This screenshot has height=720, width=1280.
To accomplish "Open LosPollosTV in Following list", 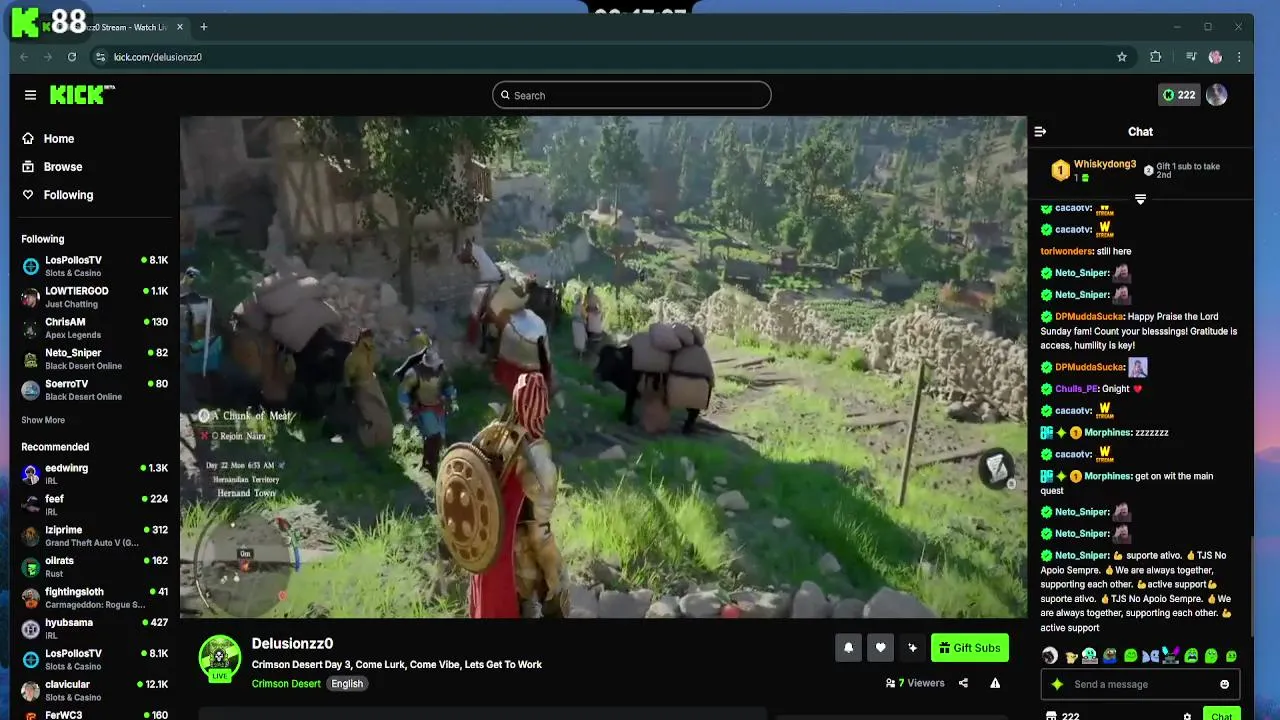I will point(95,265).
